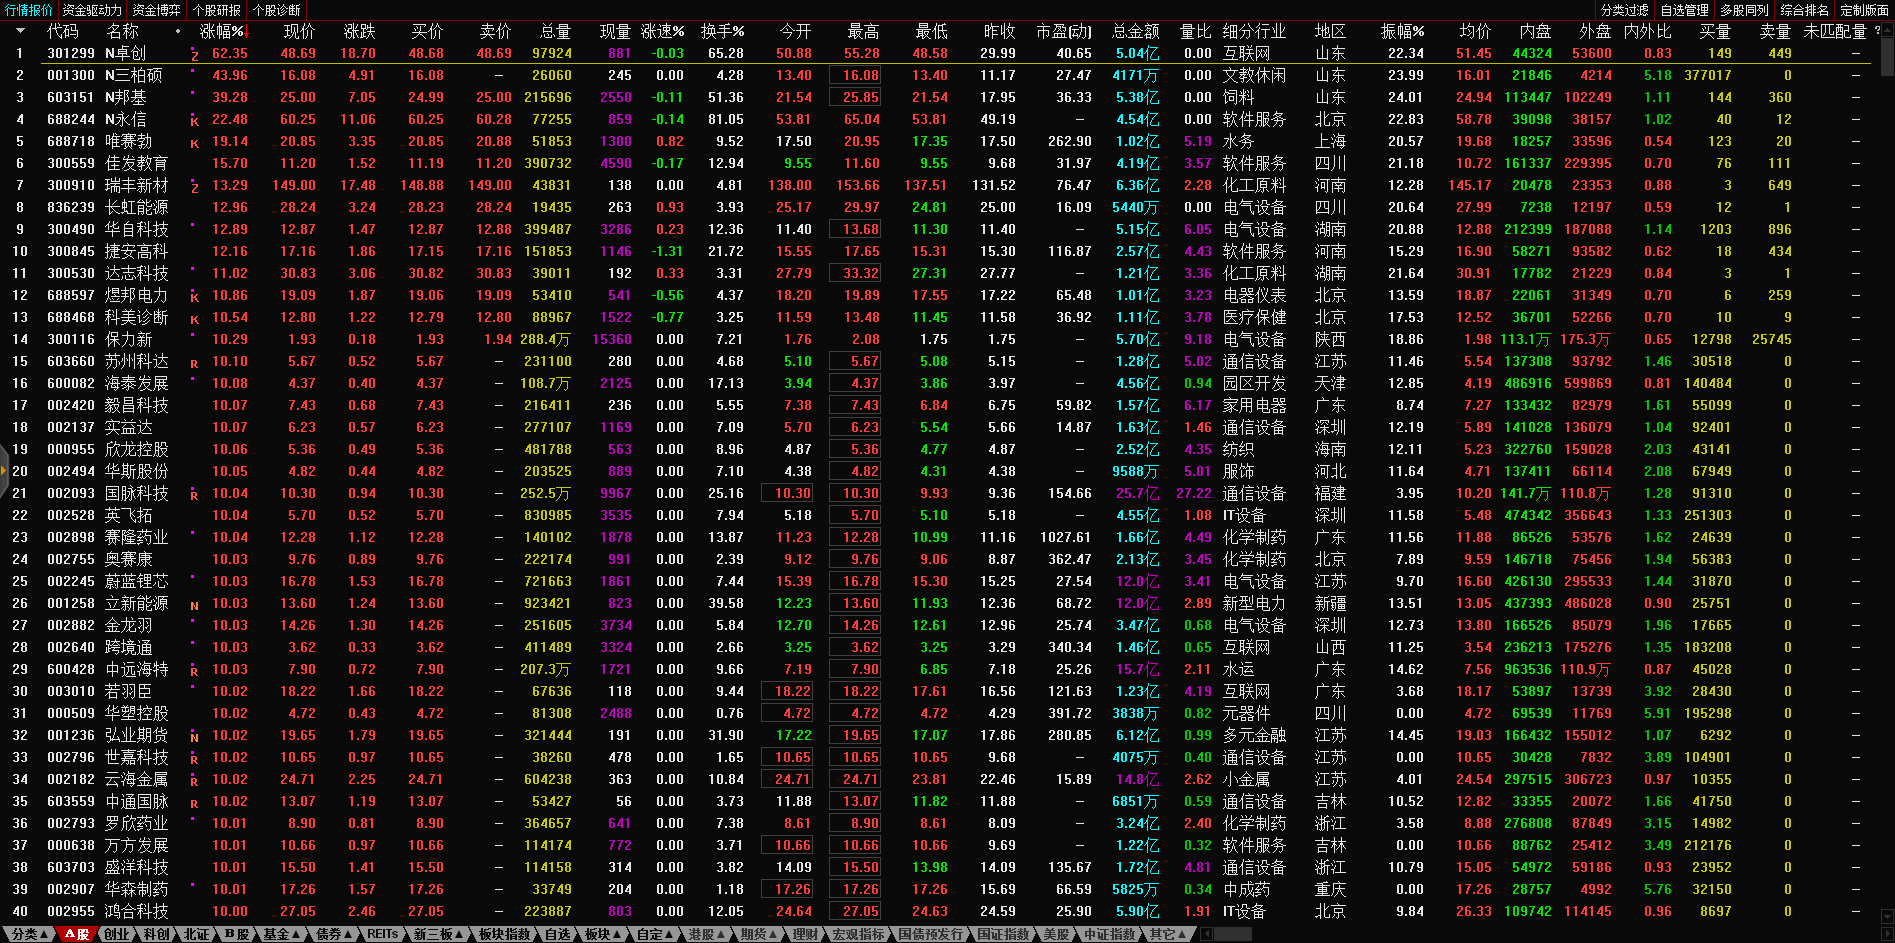1895x943 pixels.
Task: Sort by 涨幅% column header
Action: pos(222,31)
